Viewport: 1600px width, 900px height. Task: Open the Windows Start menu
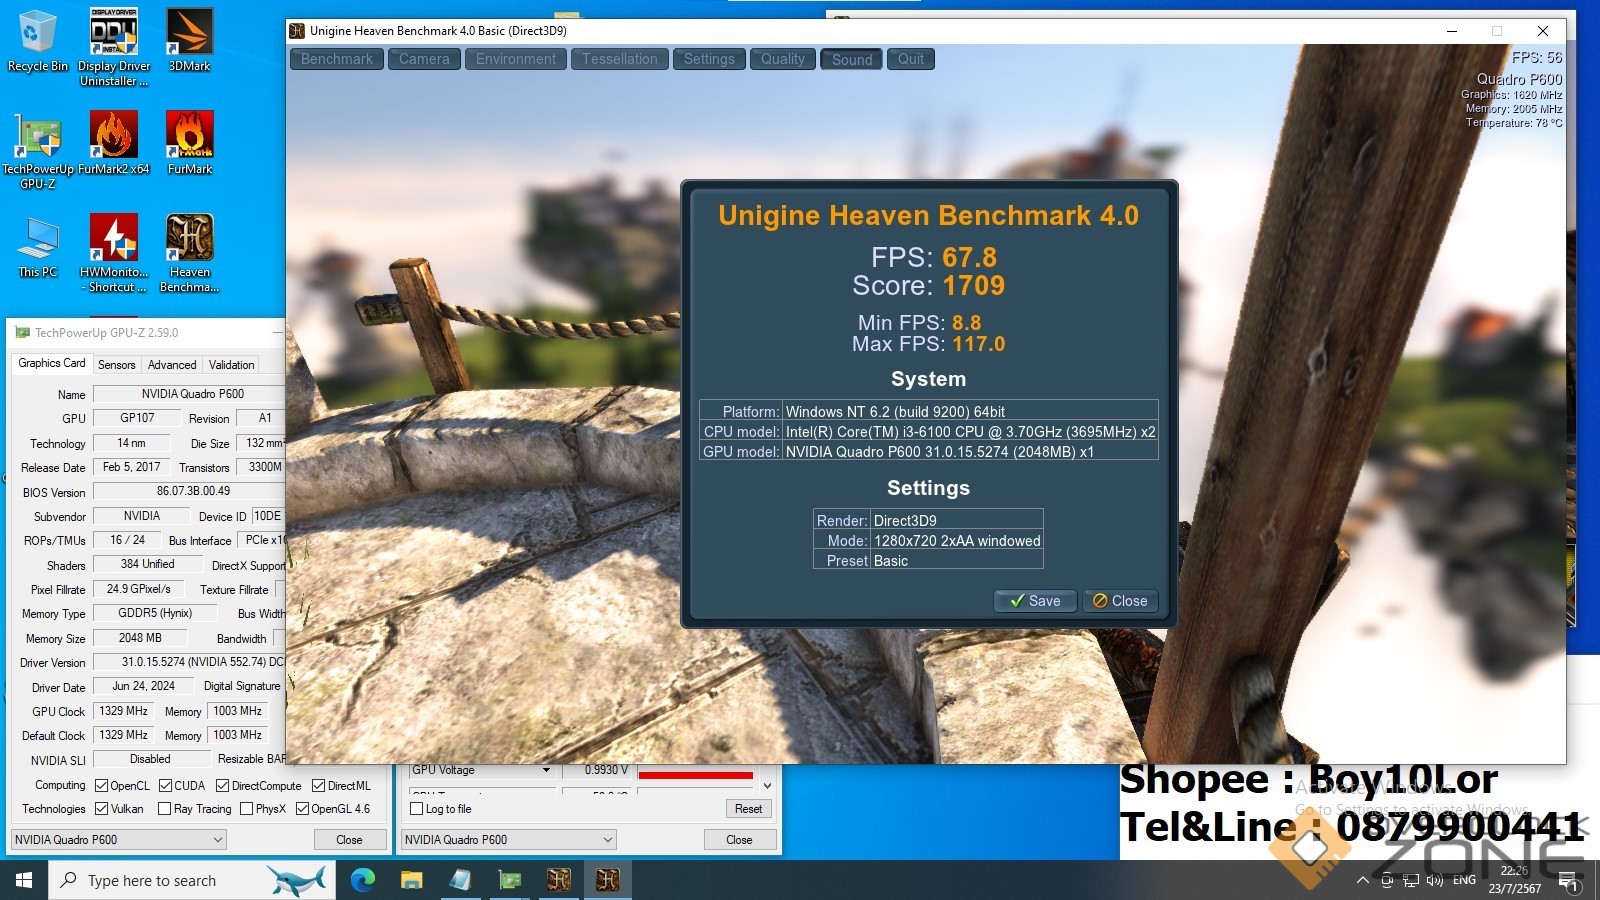[x=24, y=880]
